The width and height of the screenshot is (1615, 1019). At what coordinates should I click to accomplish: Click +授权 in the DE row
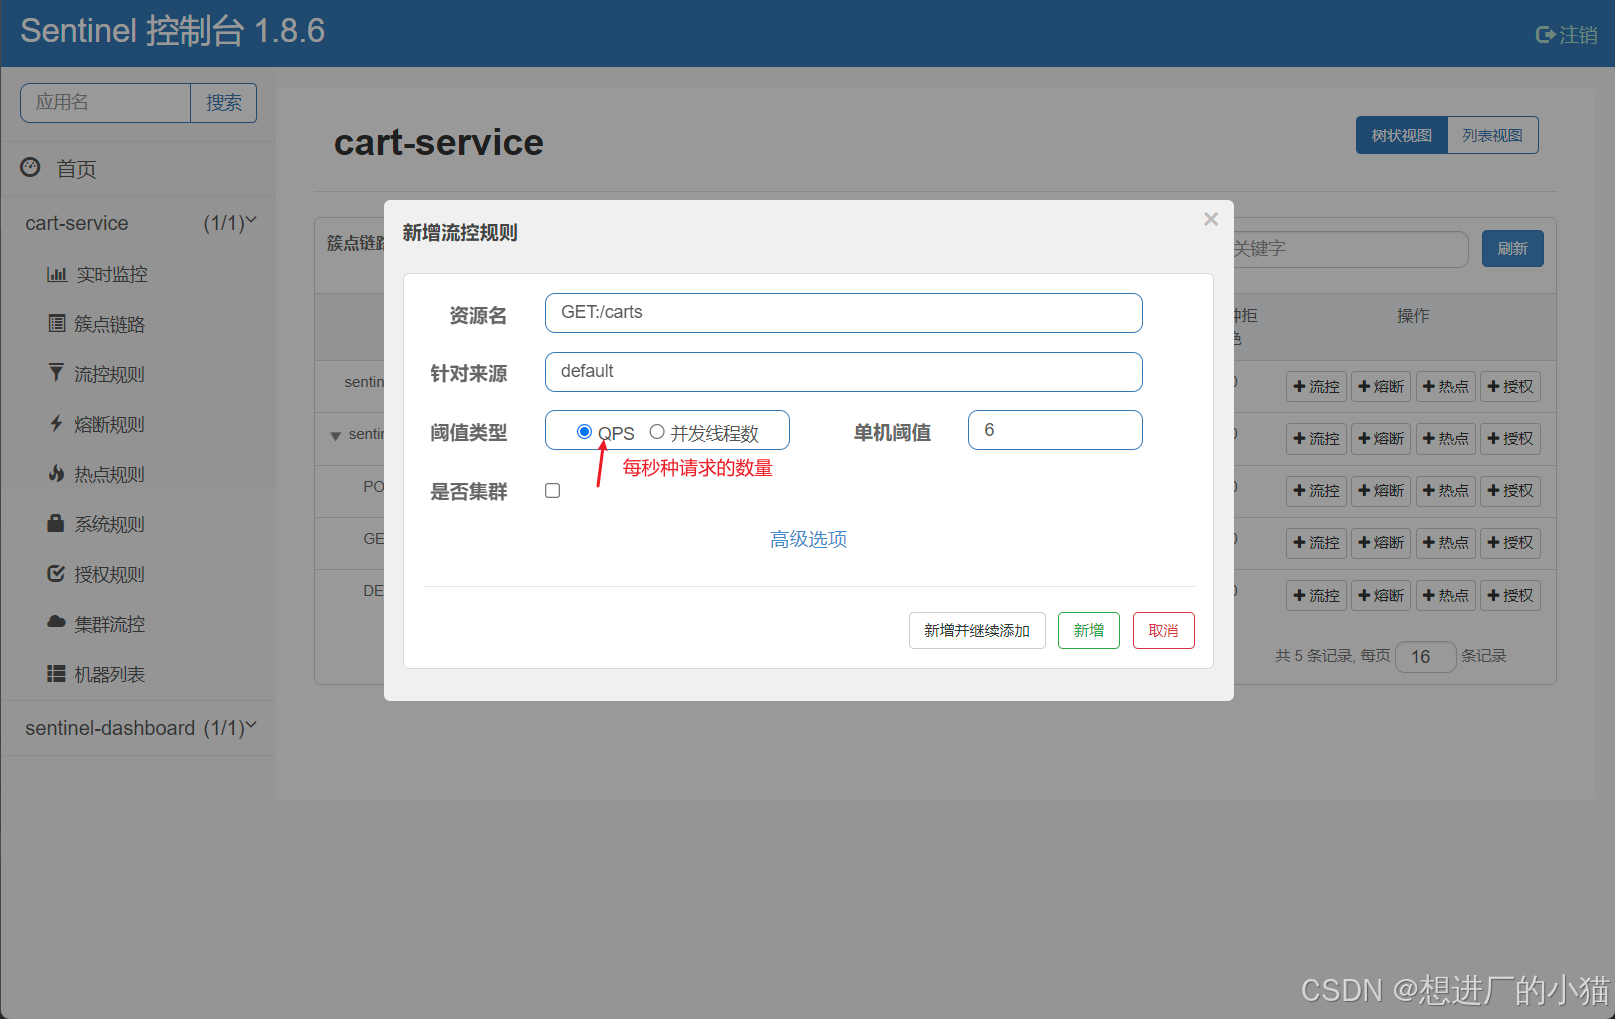[1510, 595]
